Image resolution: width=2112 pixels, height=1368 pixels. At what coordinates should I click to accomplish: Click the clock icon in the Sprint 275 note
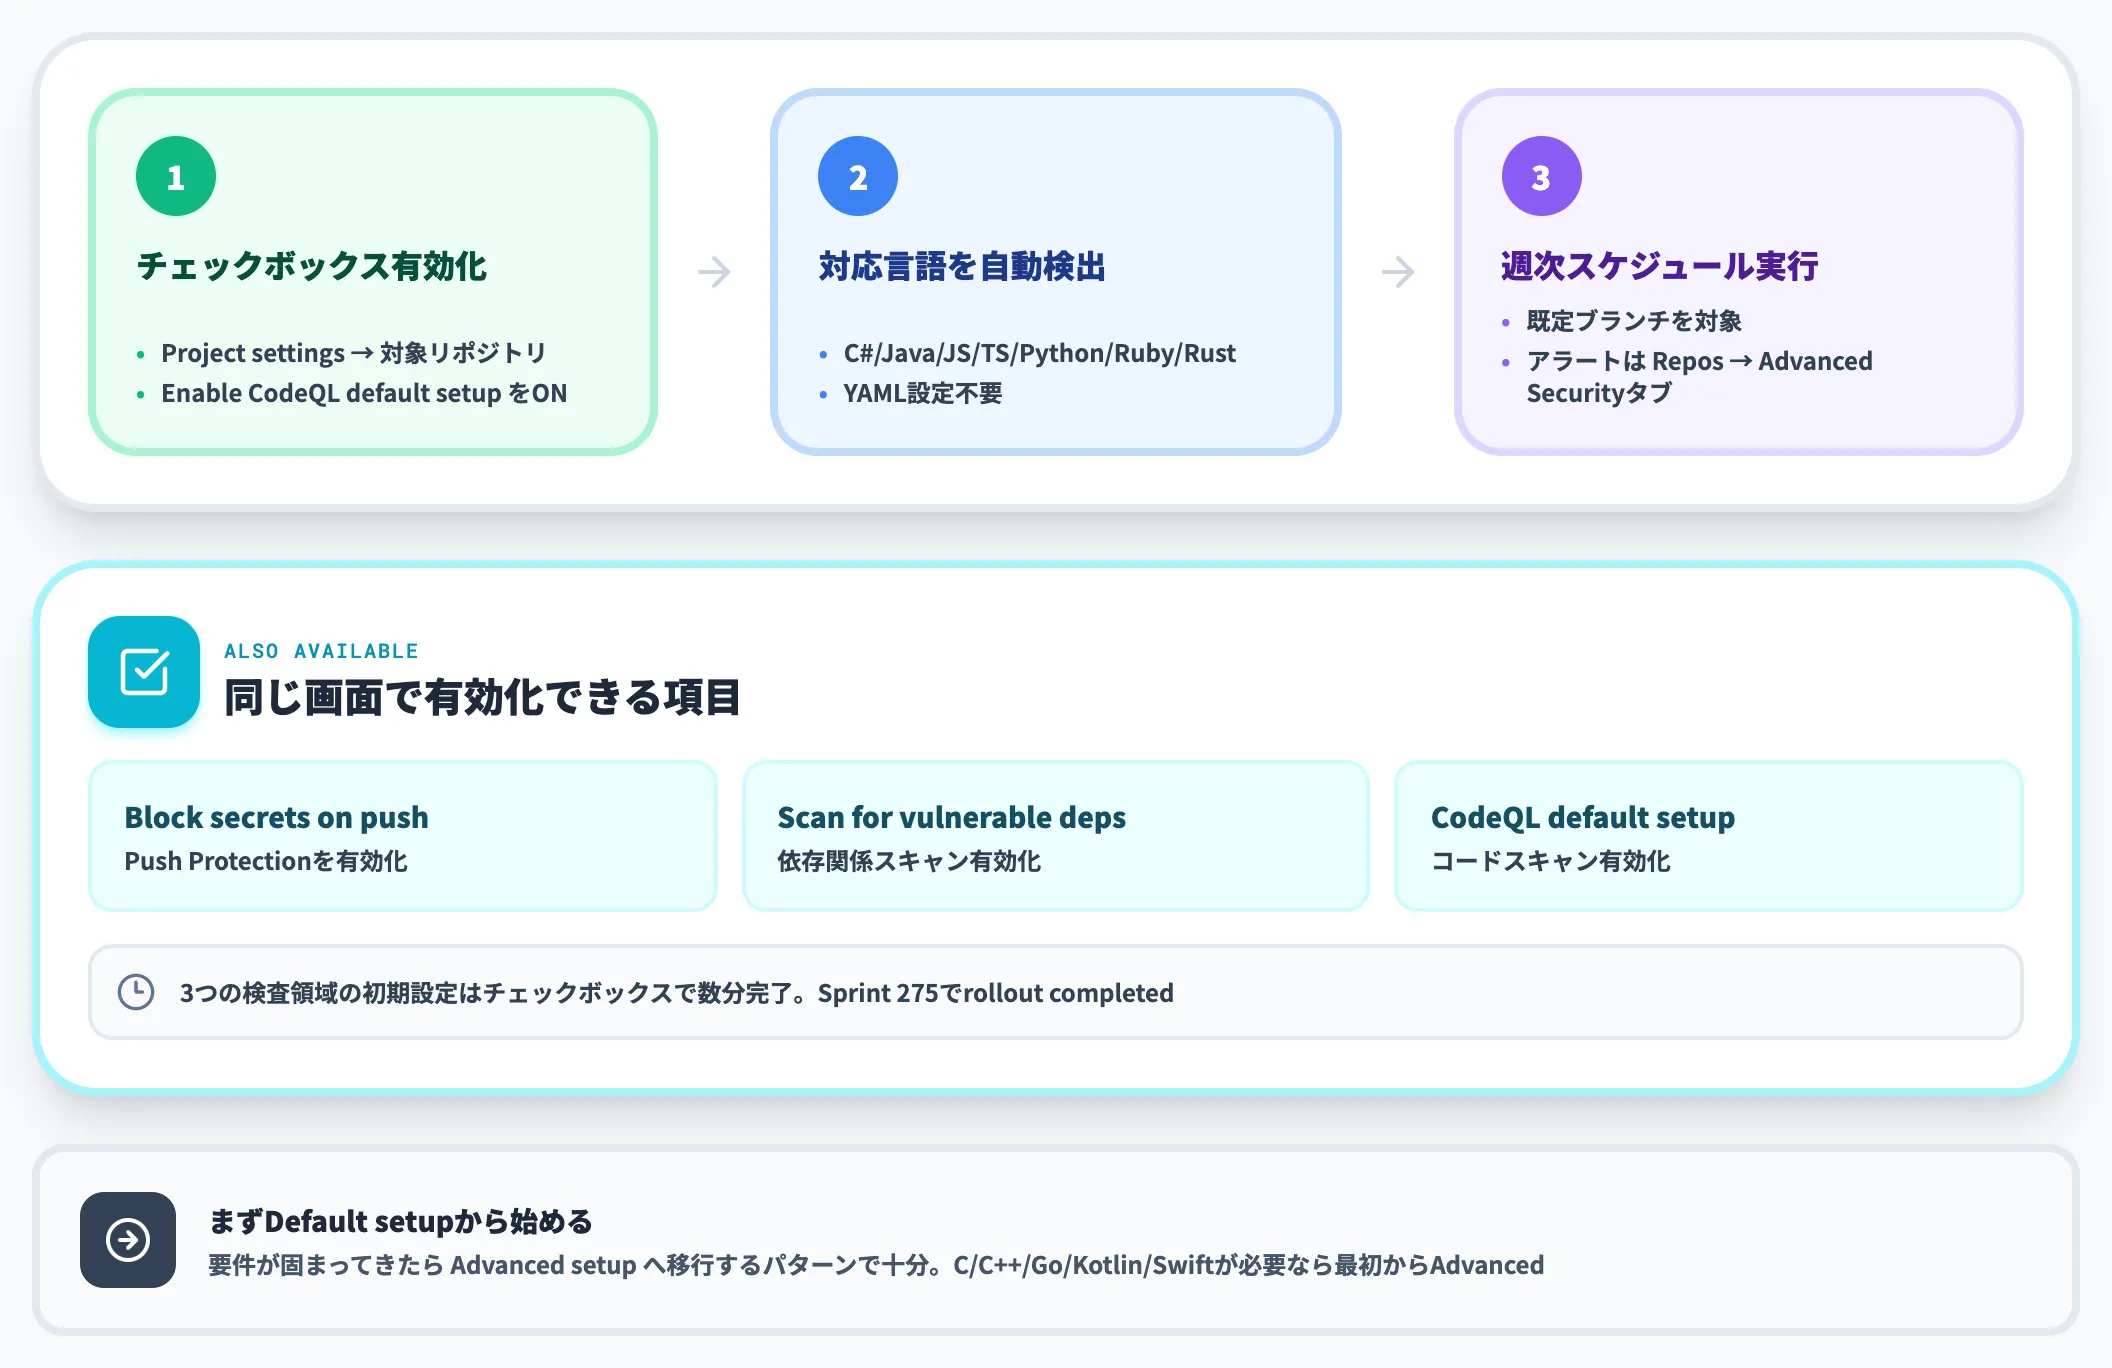pyautogui.click(x=136, y=992)
